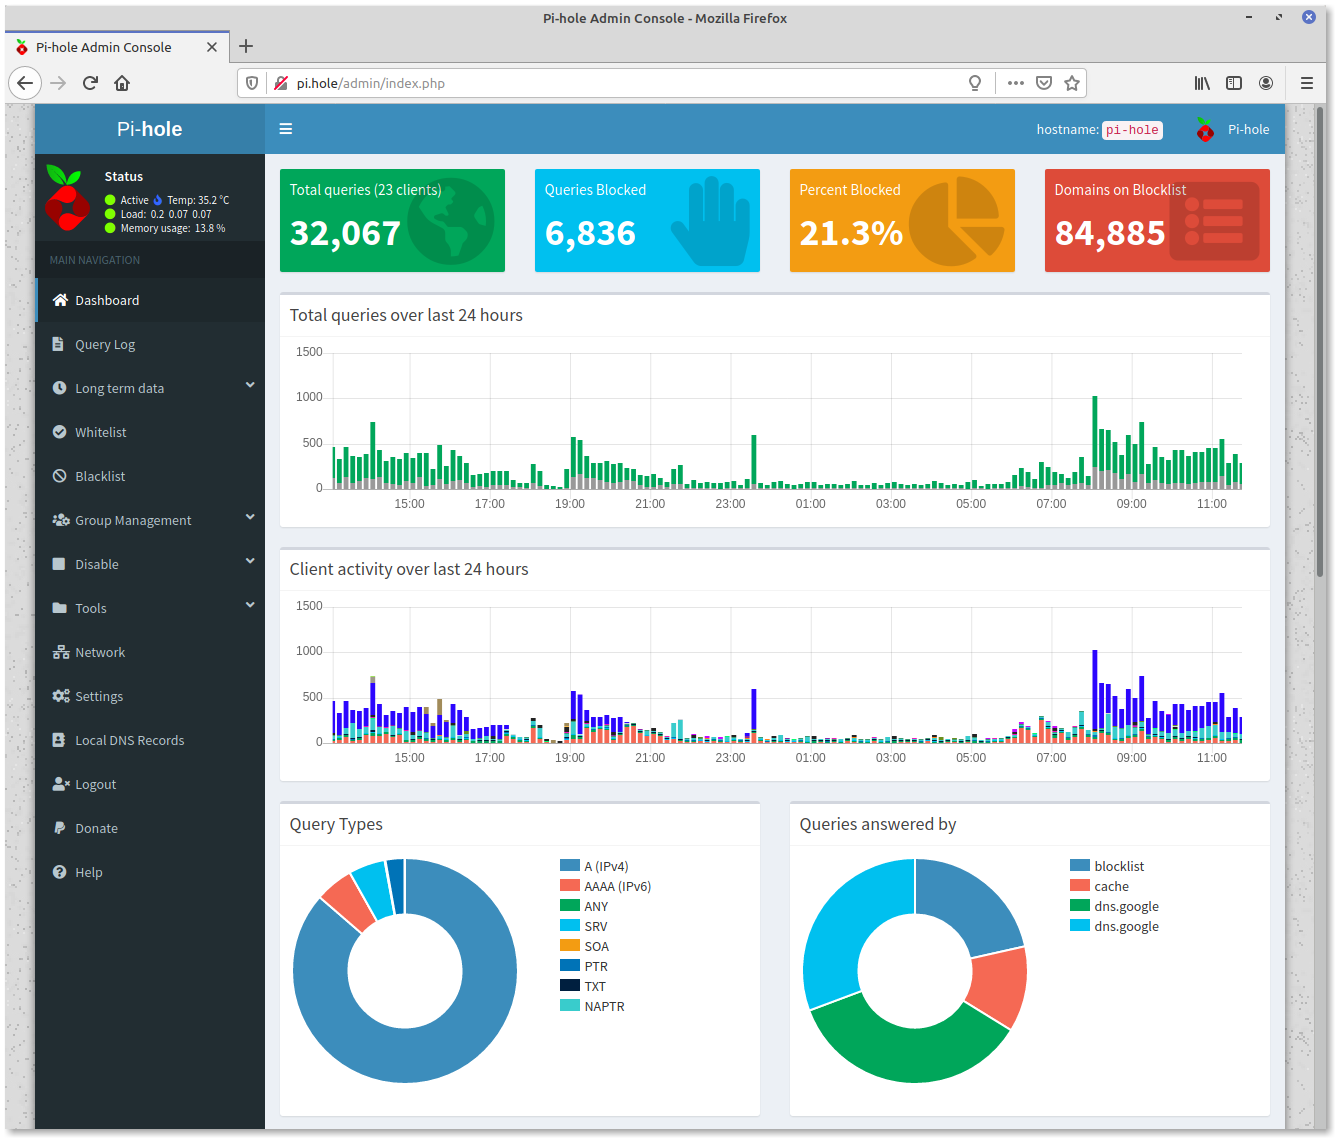The image size is (1335, 1138).
Task: Click the Firefox account icon
Action: pyautogui.click(x=1266, y=83)
